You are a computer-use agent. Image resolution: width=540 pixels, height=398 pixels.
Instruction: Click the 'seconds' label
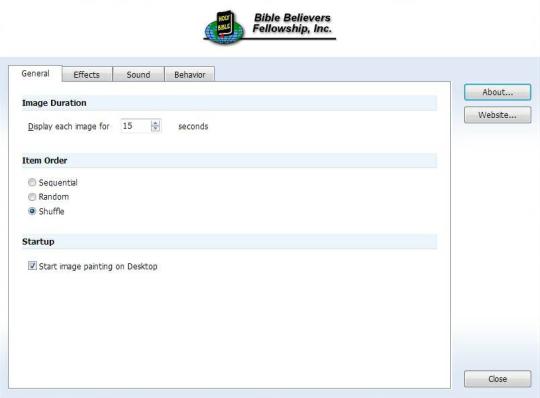193,126
